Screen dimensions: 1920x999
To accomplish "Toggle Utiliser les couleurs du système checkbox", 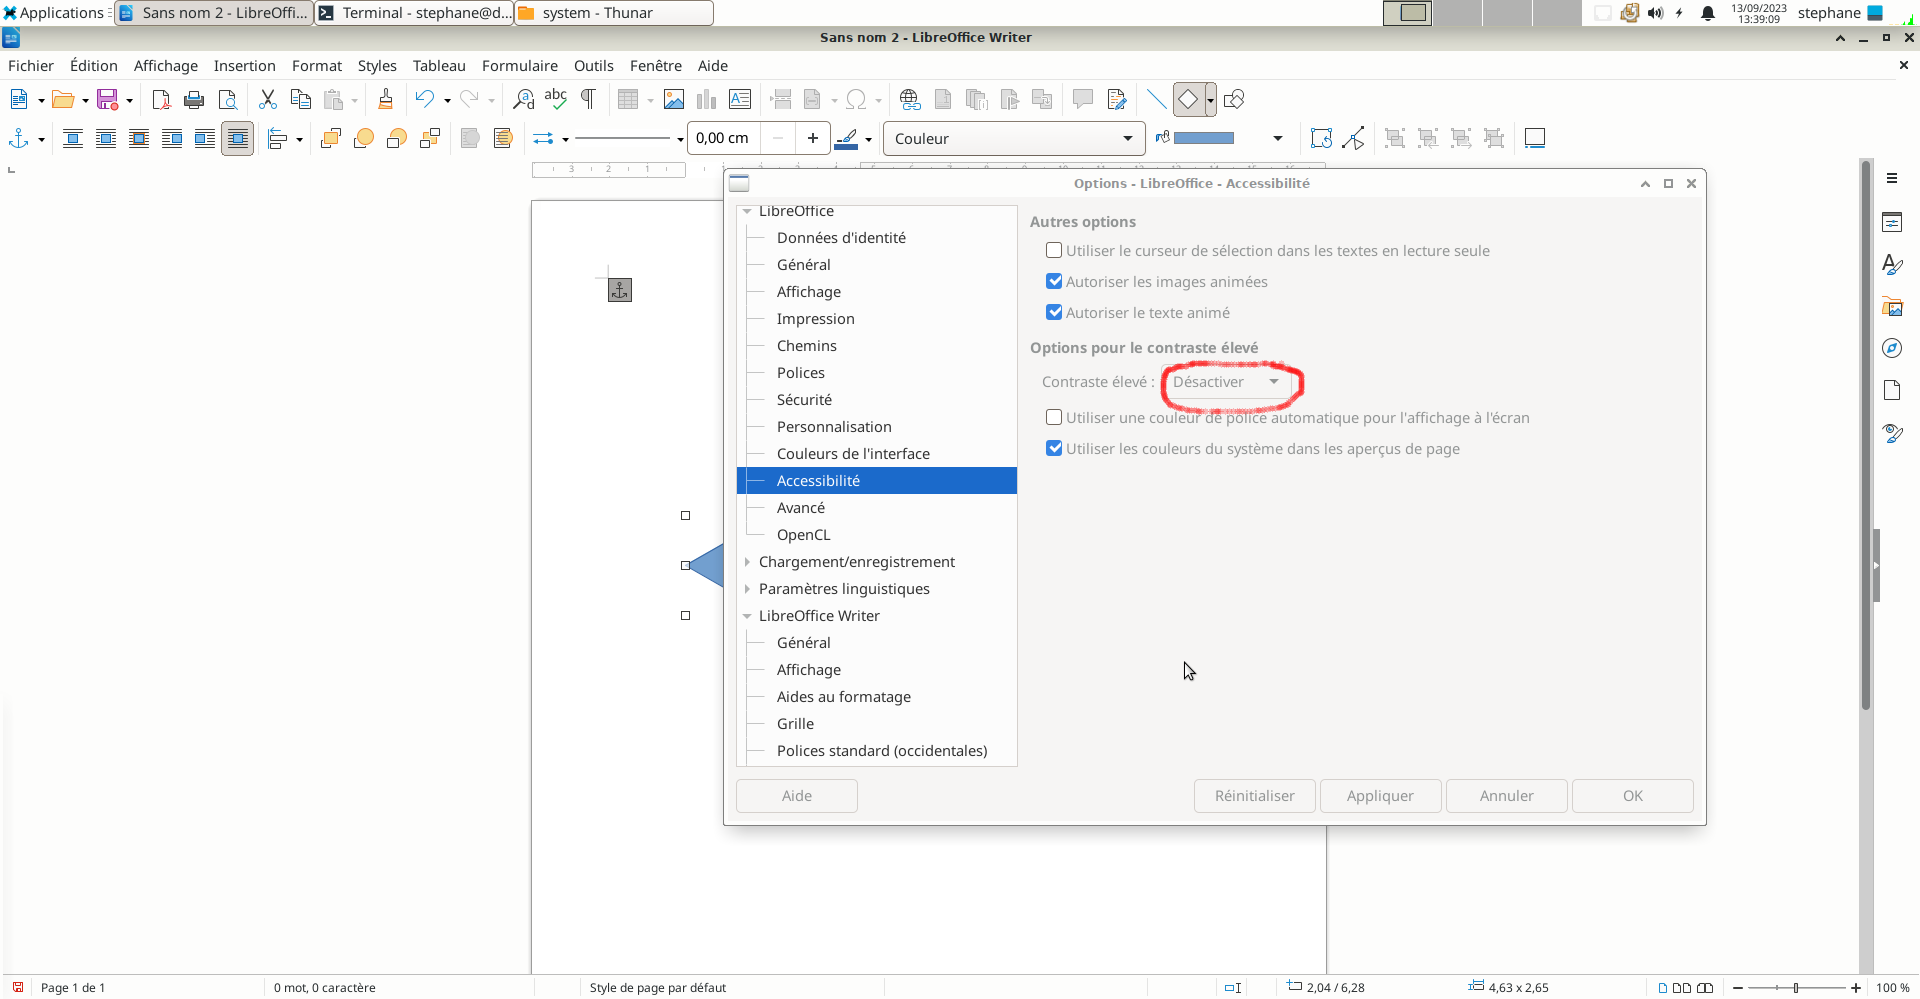I will [1054, 449].
